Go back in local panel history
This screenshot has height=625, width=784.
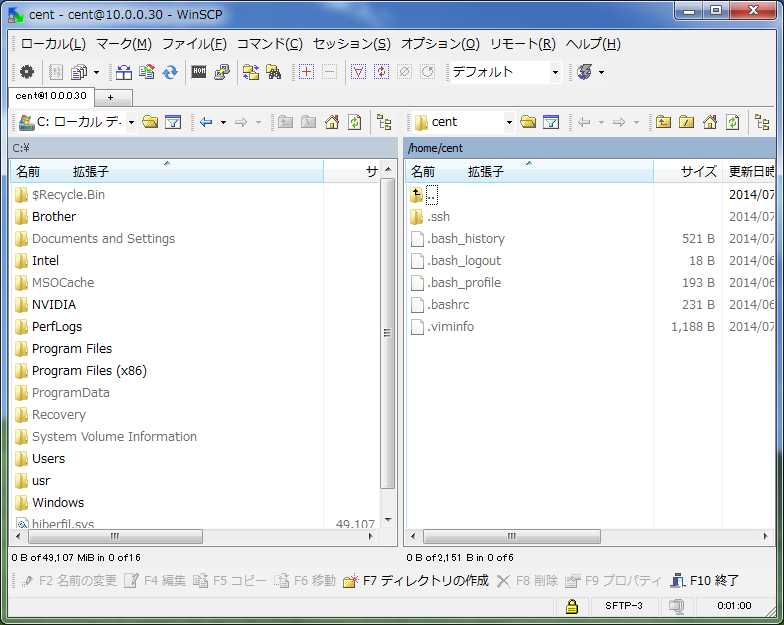pos(206,122)
